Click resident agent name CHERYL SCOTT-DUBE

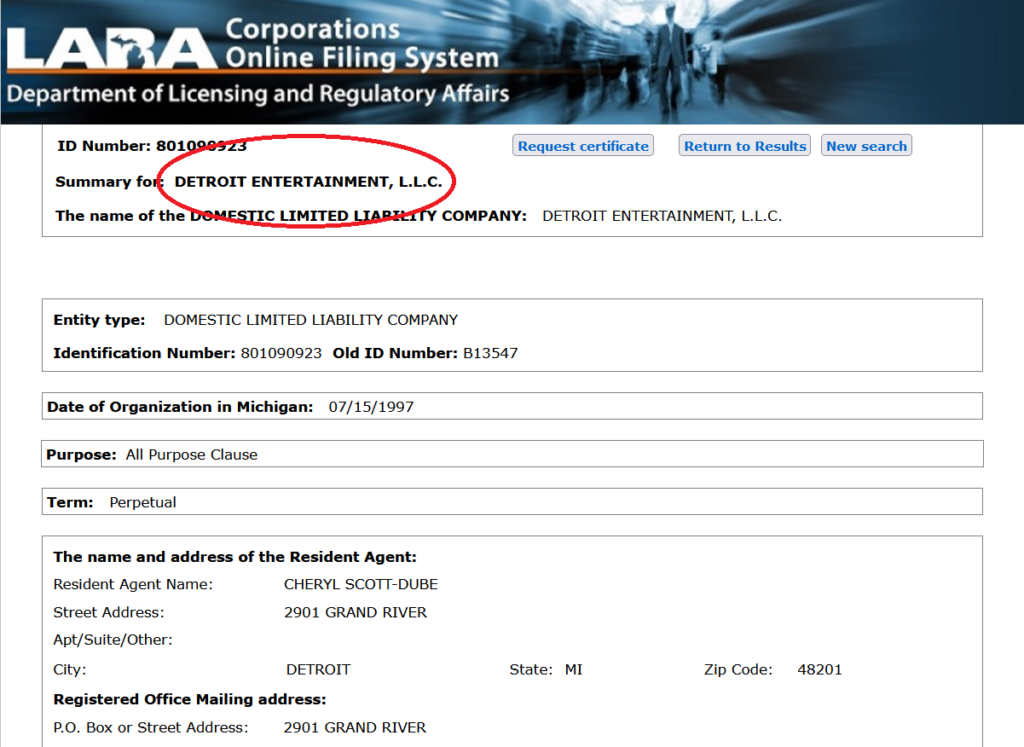click(x=360, y=584)
